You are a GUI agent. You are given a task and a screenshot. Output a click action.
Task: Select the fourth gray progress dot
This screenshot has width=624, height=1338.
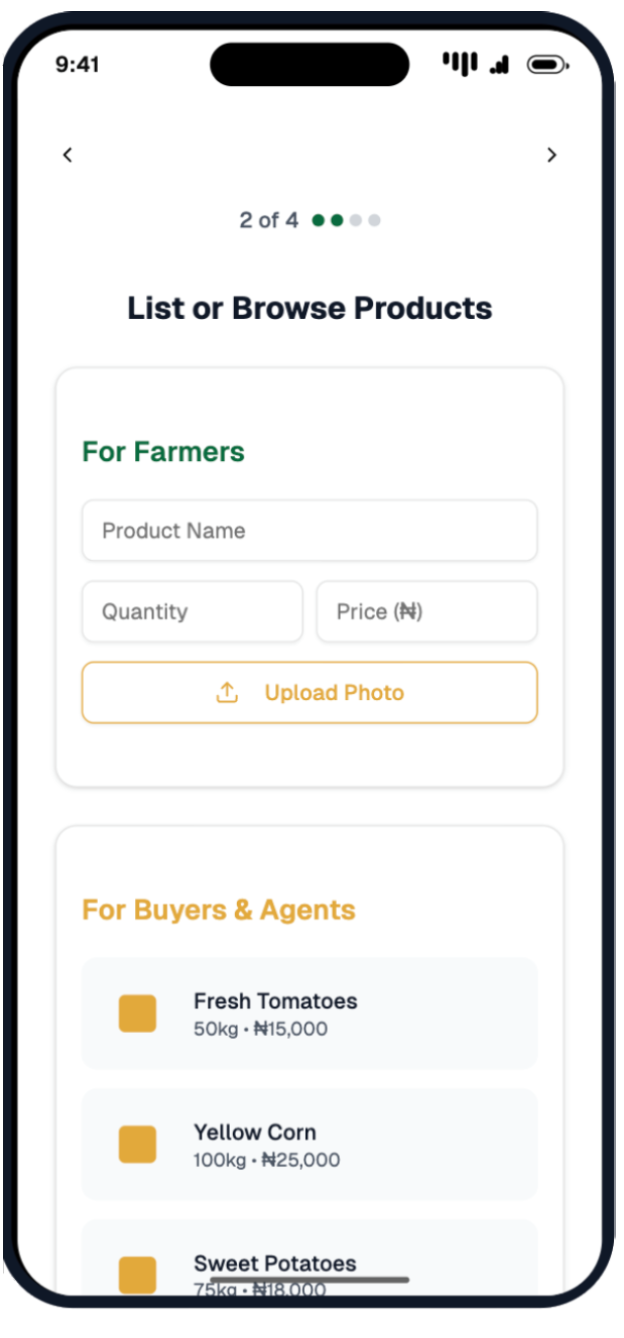[374, 220]
